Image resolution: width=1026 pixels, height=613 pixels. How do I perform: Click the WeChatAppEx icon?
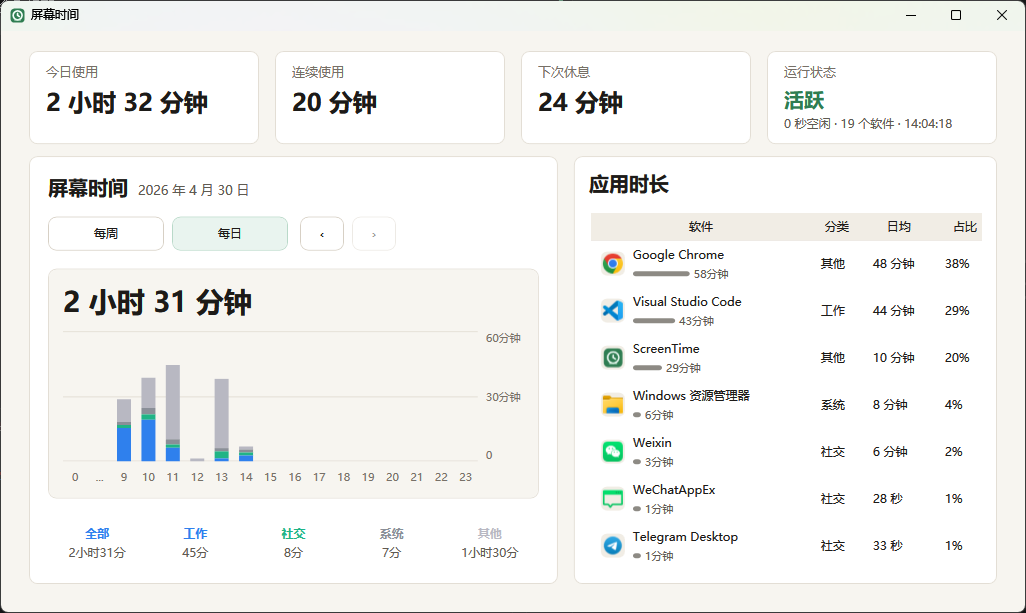(x=613, y=498)
